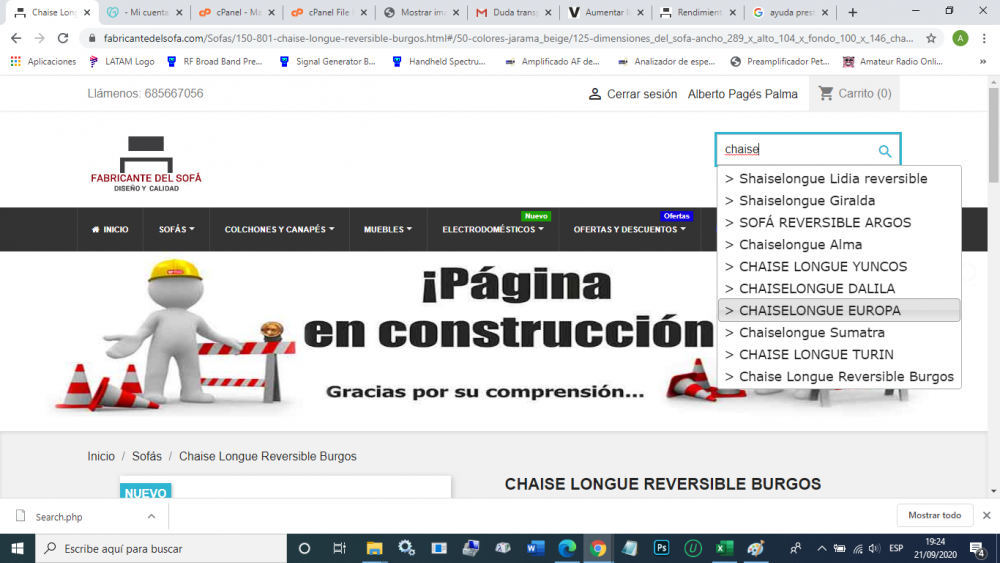Expand the SOFÁS menu dropdown
The image size is (1000, 563).
coord(177,230)
